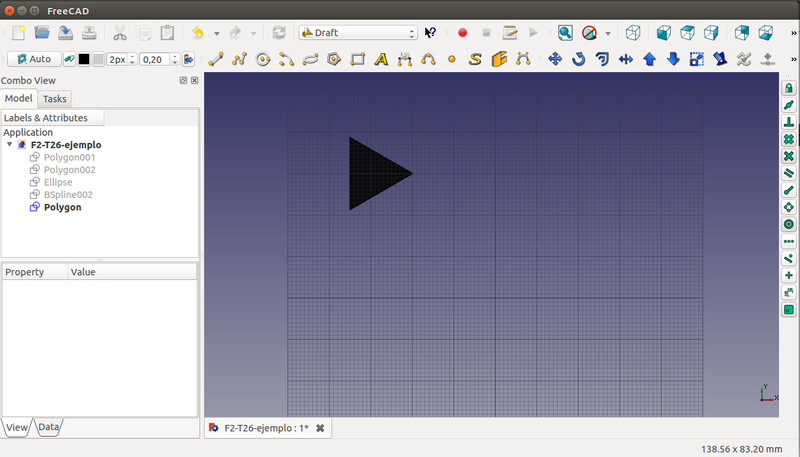This screenshot has width=800, height=457.
Task: Switch to the Data property tab
Action: (48, 428)
